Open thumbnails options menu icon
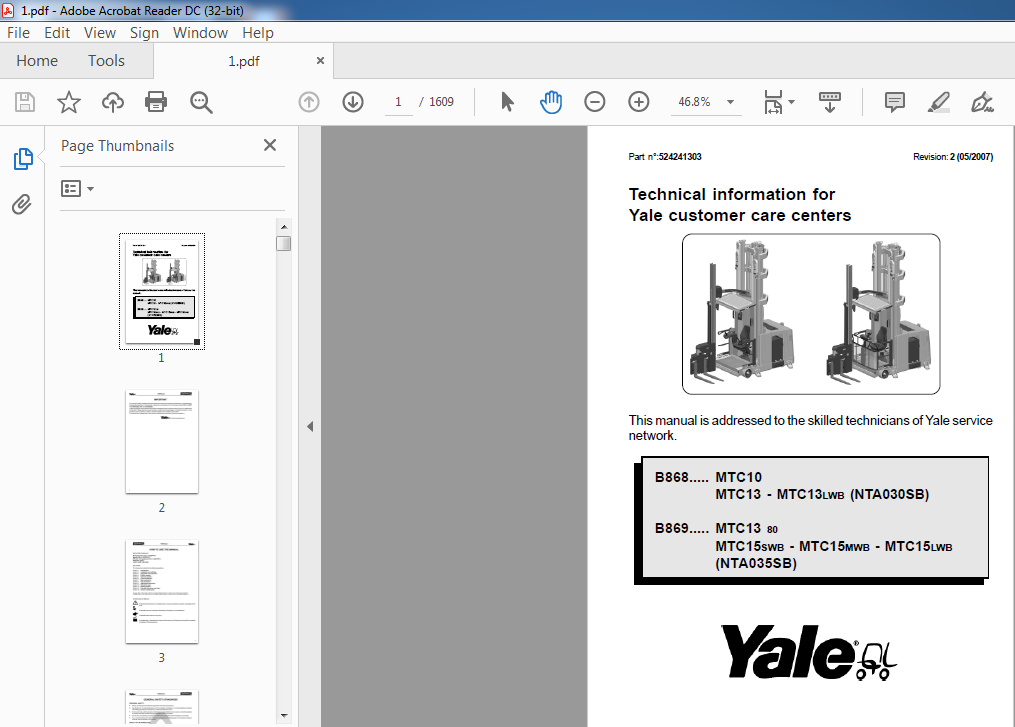 [77, 188]
